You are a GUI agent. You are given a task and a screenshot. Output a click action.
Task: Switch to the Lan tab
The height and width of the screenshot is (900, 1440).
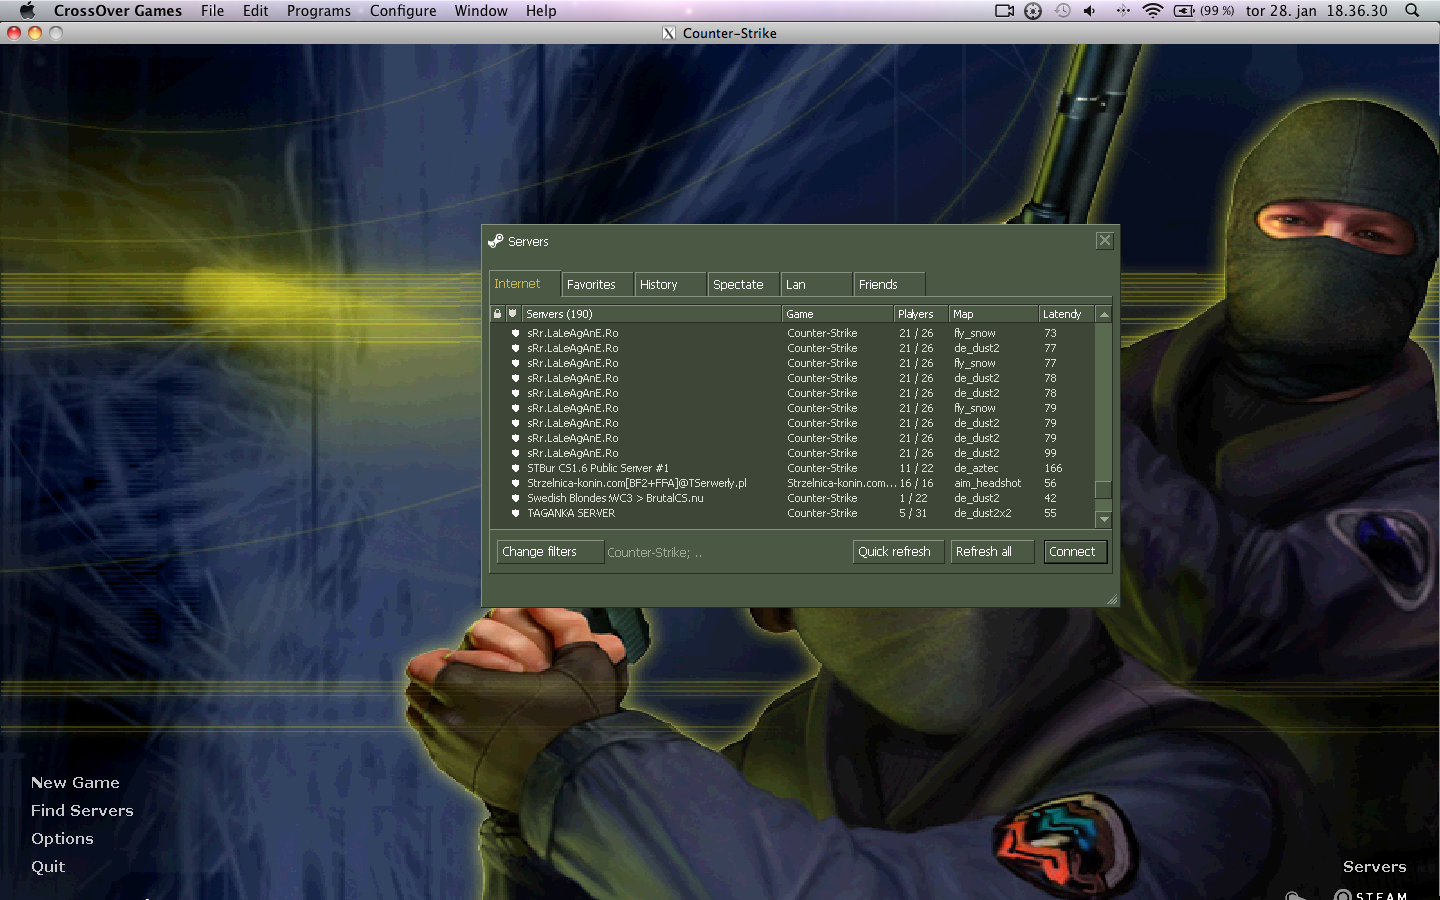click(x=816, y=285)
